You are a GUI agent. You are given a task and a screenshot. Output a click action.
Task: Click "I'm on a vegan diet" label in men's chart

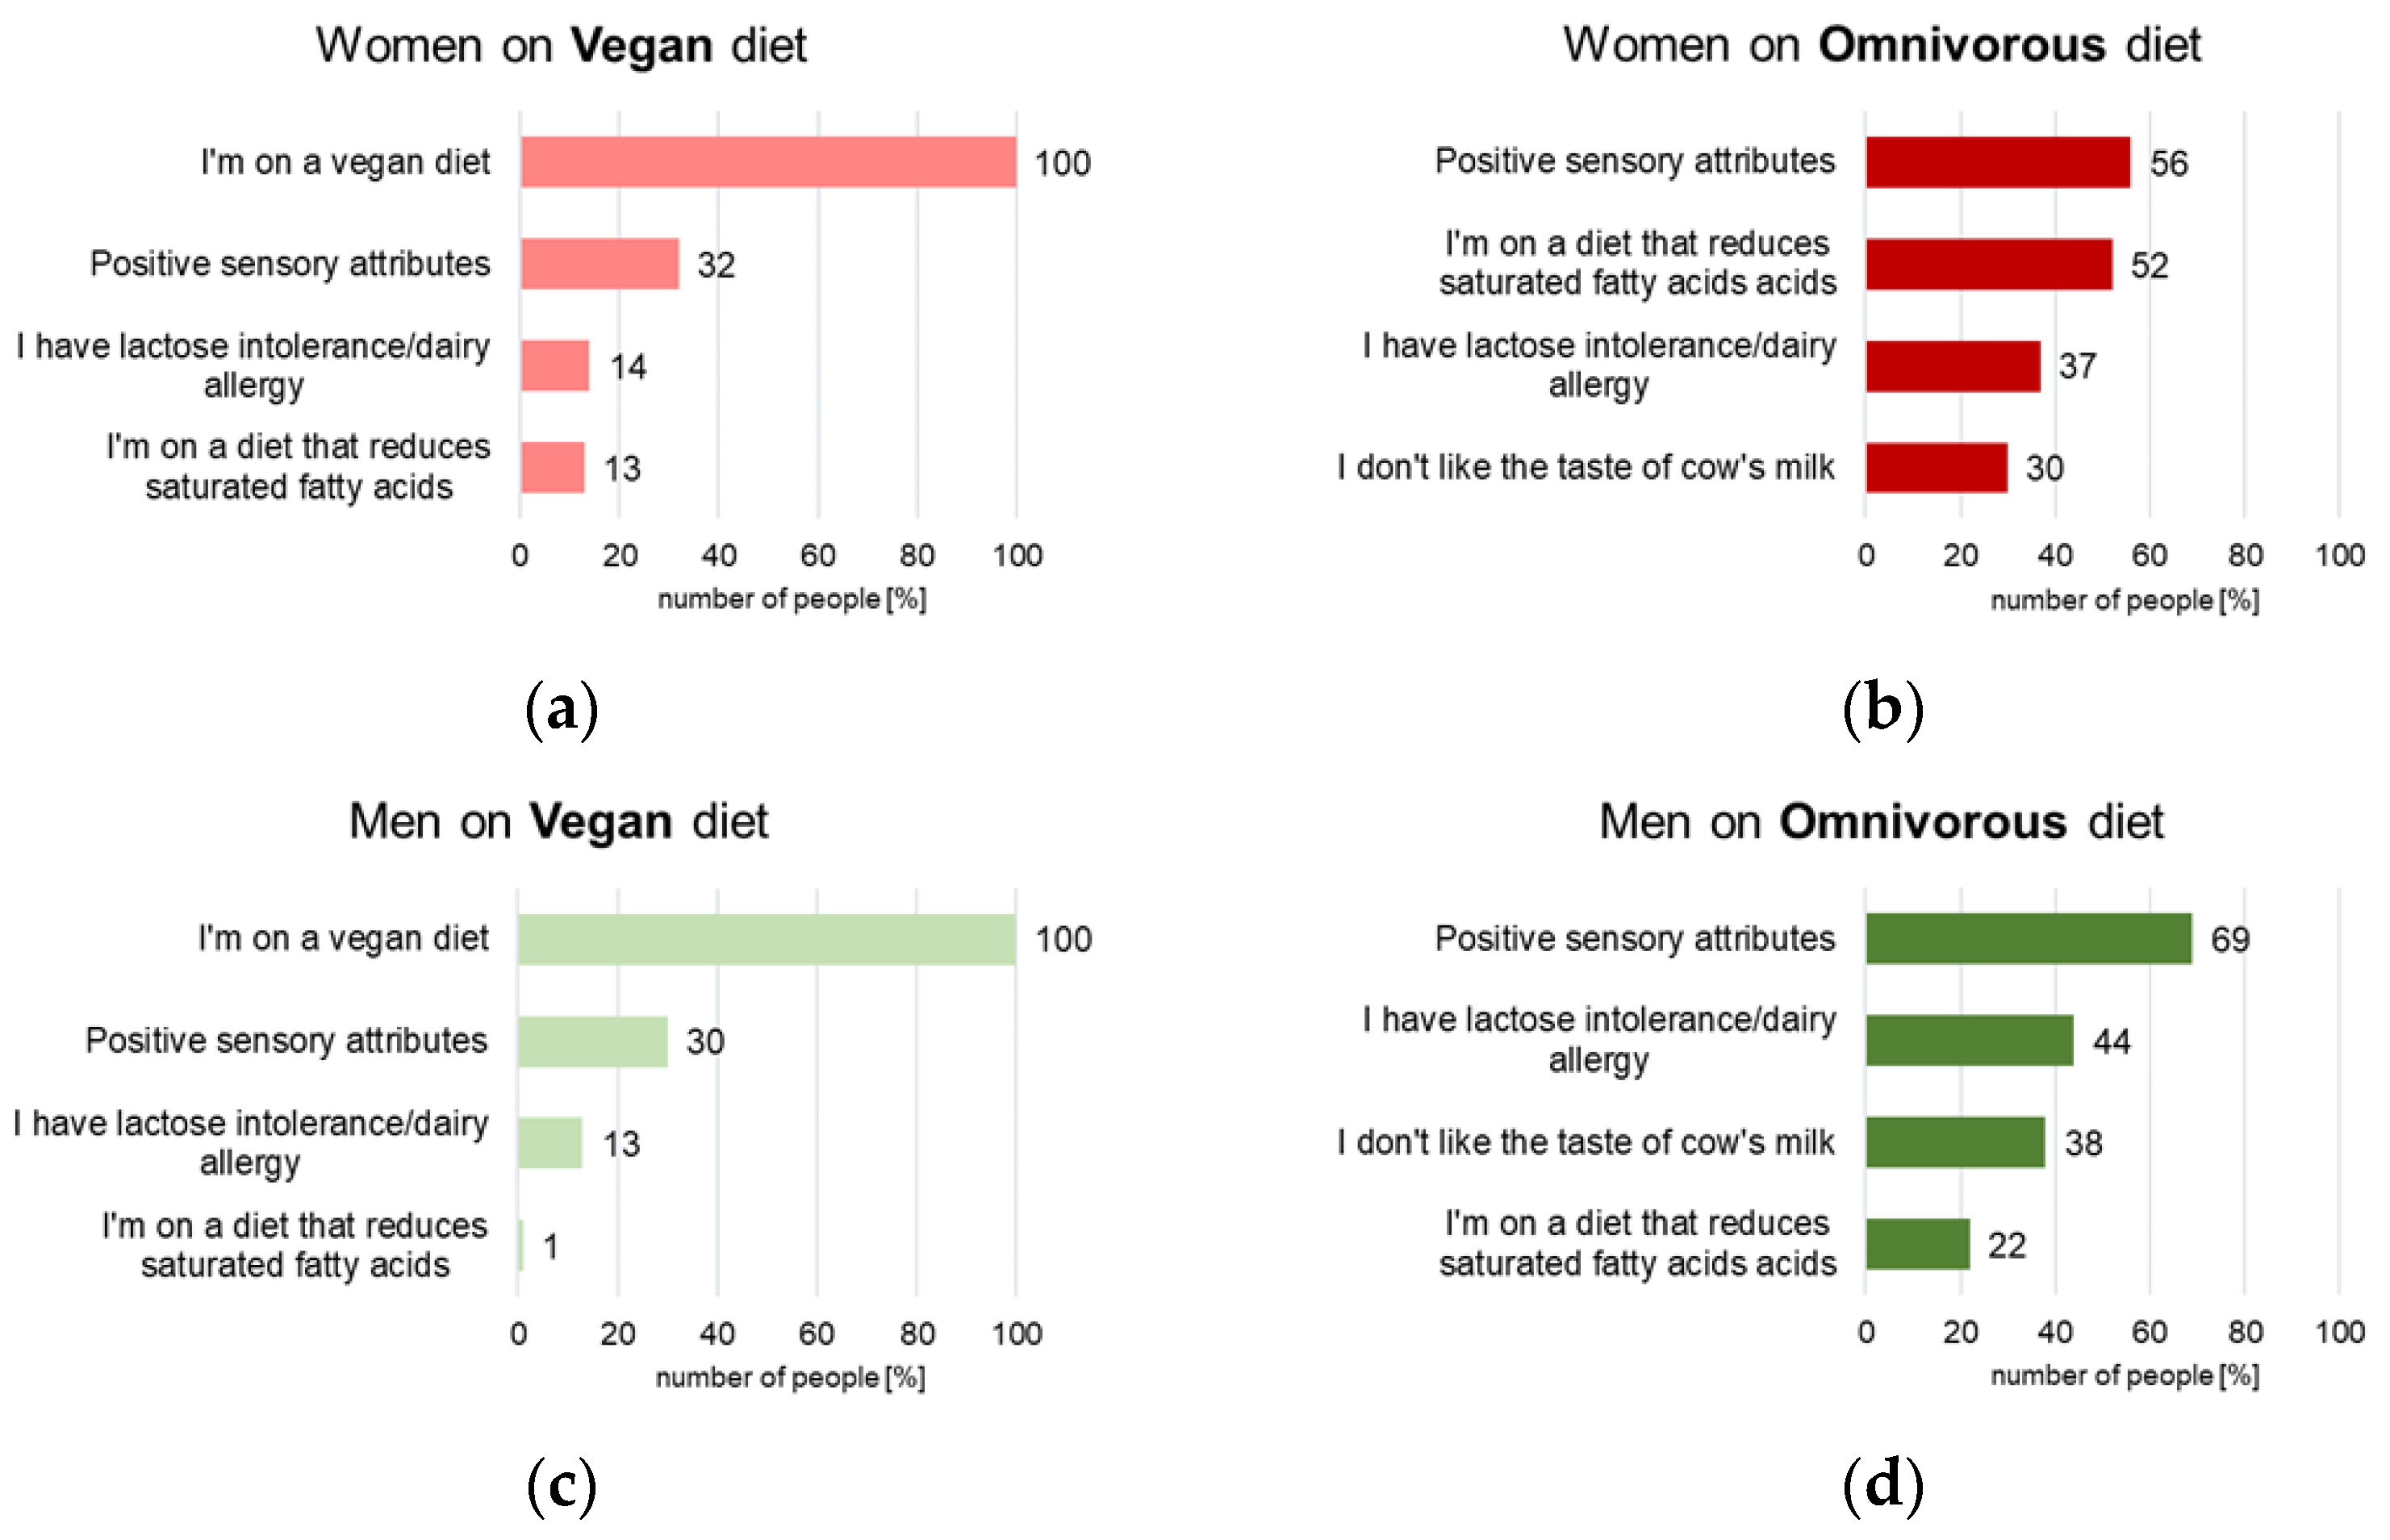[x=343, y=939]
